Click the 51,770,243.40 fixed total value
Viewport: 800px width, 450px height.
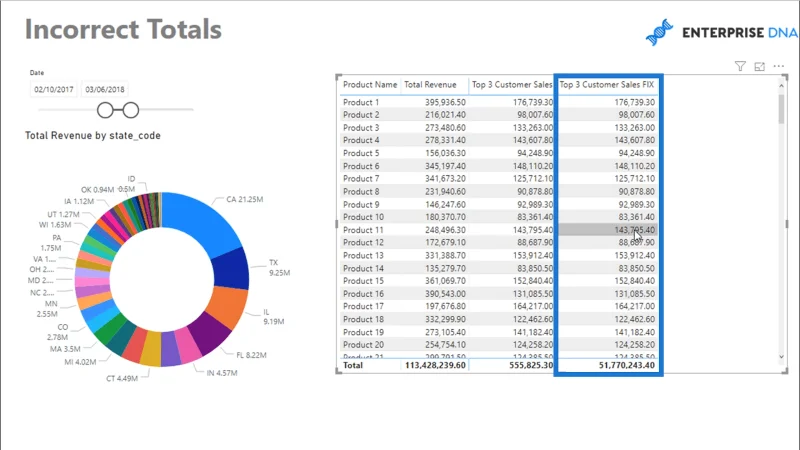[627, 365]
